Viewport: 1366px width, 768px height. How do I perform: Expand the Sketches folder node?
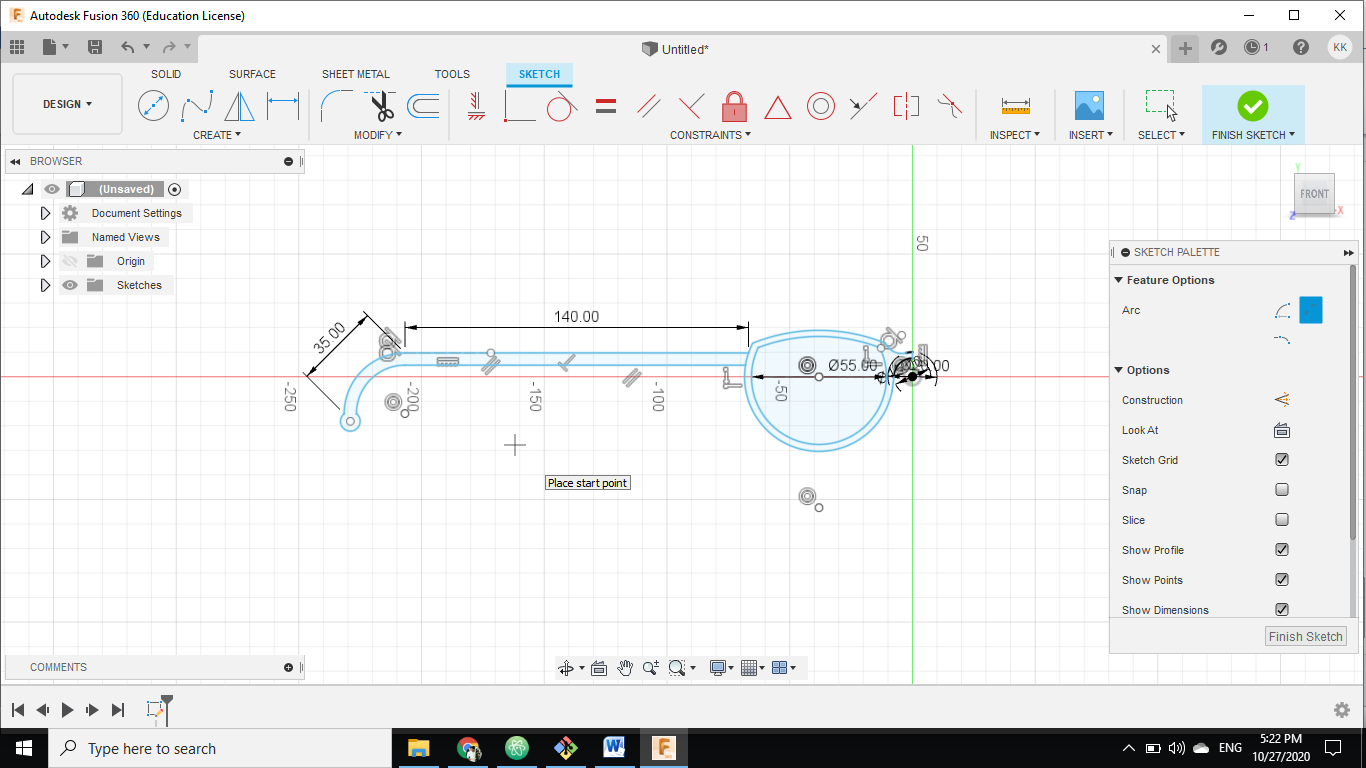click(45, 285)
